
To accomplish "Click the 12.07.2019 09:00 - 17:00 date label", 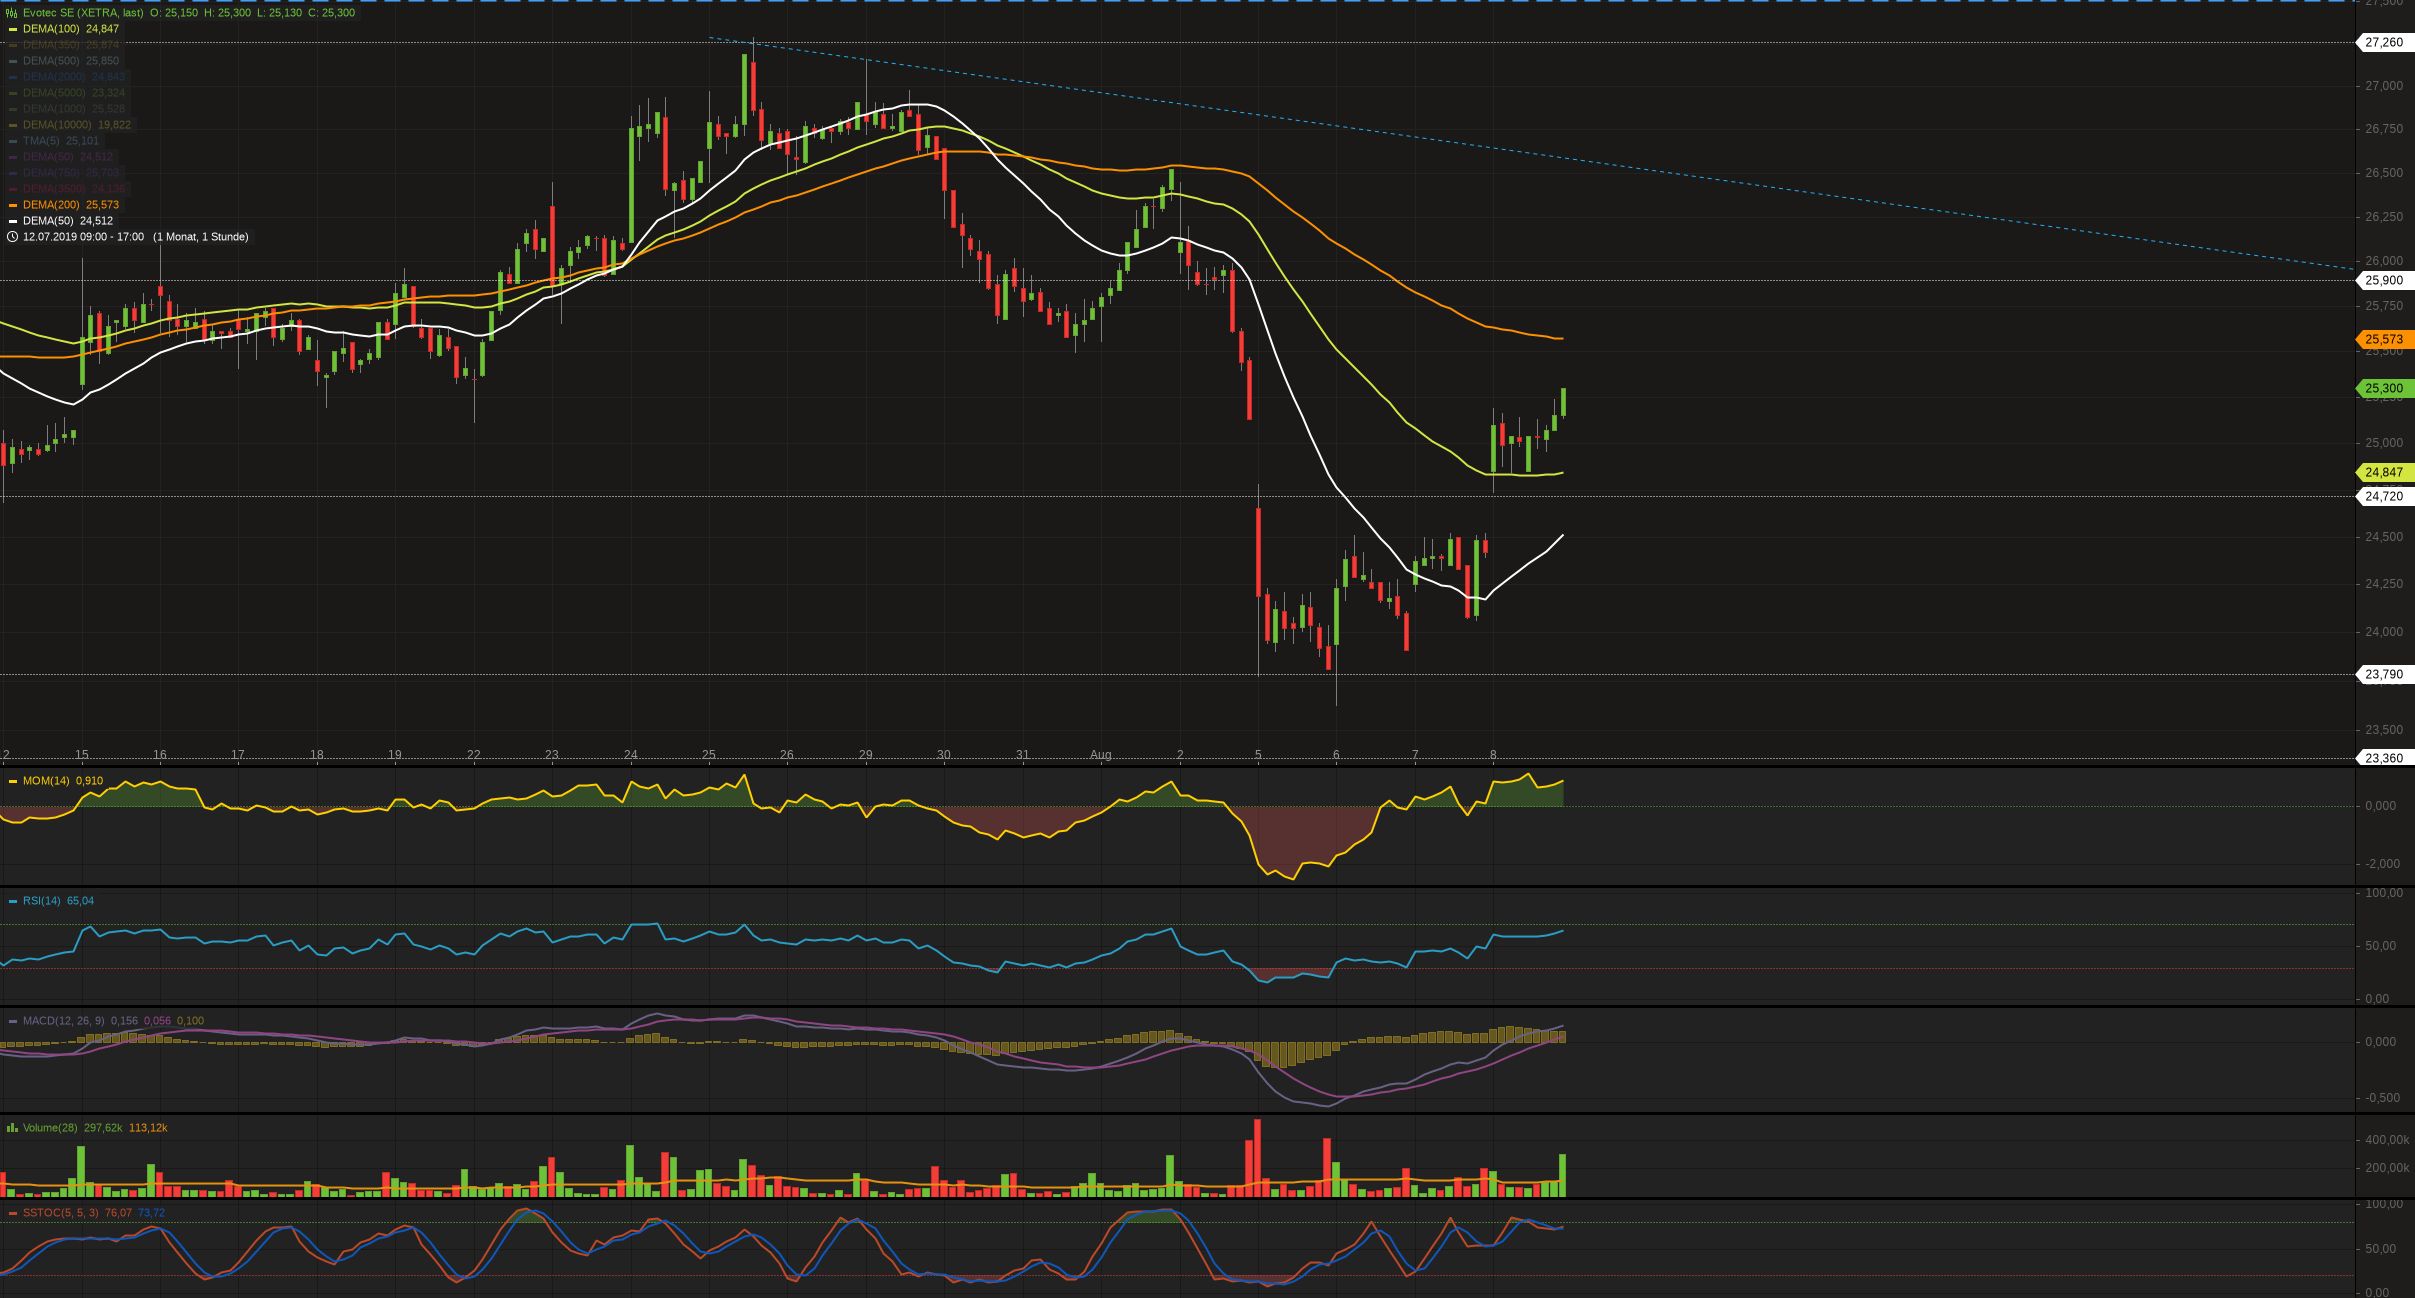I will click(83, 237).
